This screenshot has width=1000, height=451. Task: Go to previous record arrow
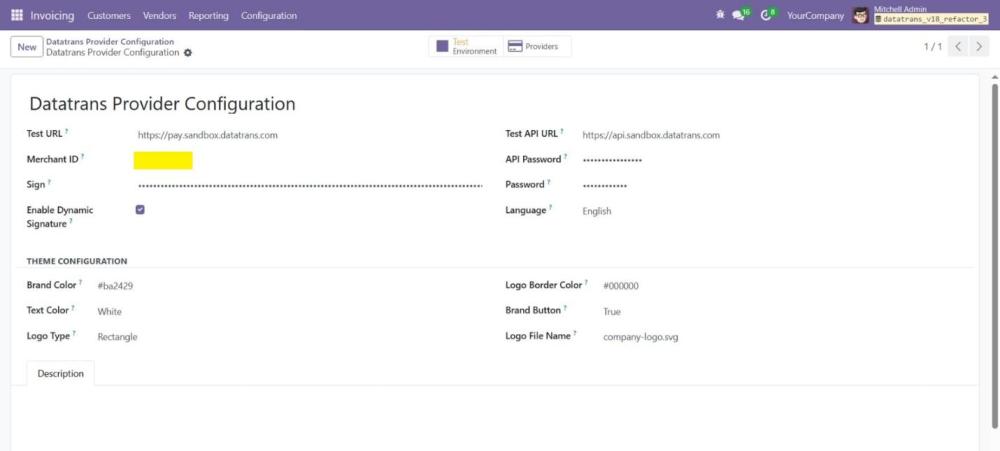point(958,47)
